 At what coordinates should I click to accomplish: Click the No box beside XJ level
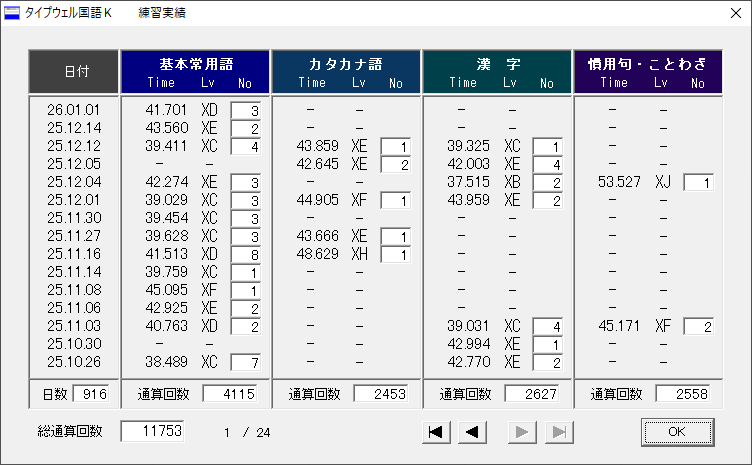pos(699,183)
